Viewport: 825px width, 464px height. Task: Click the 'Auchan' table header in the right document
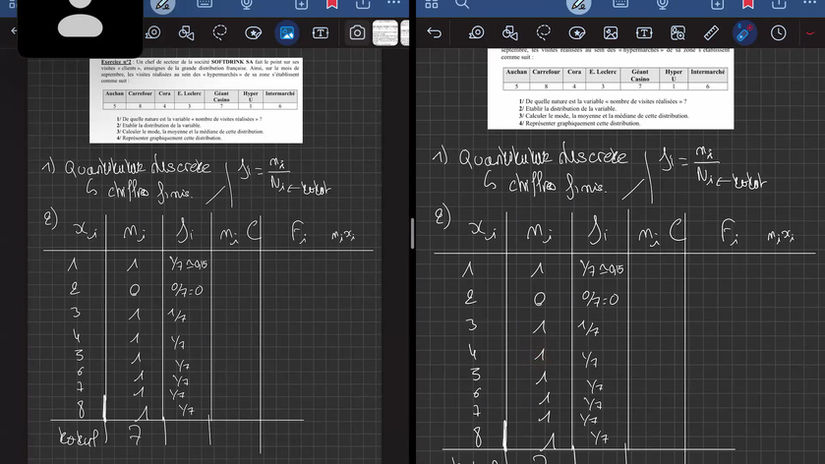pos(516,72)
